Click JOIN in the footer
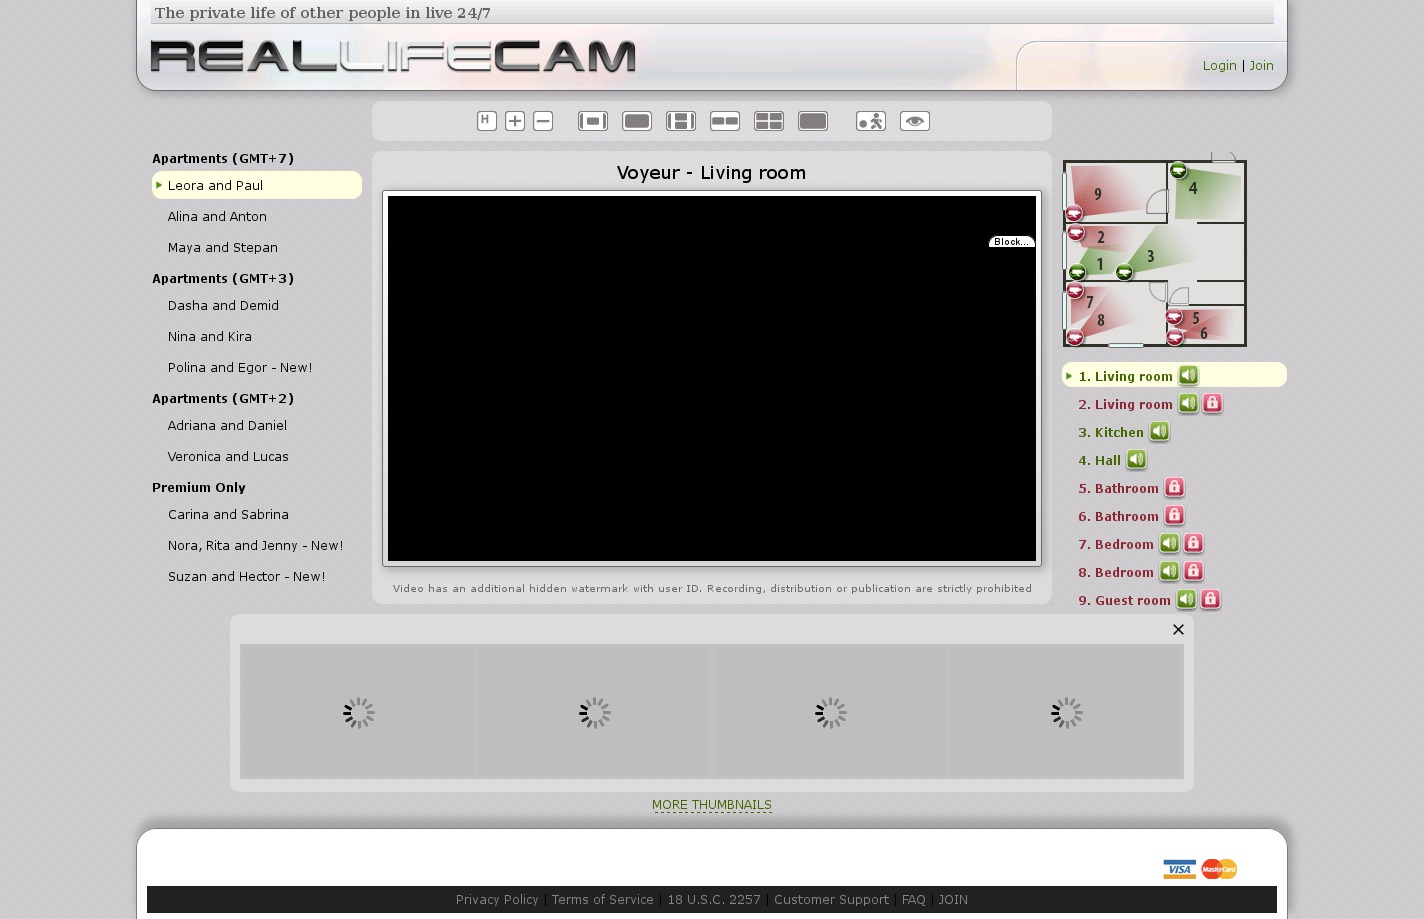 953,899
